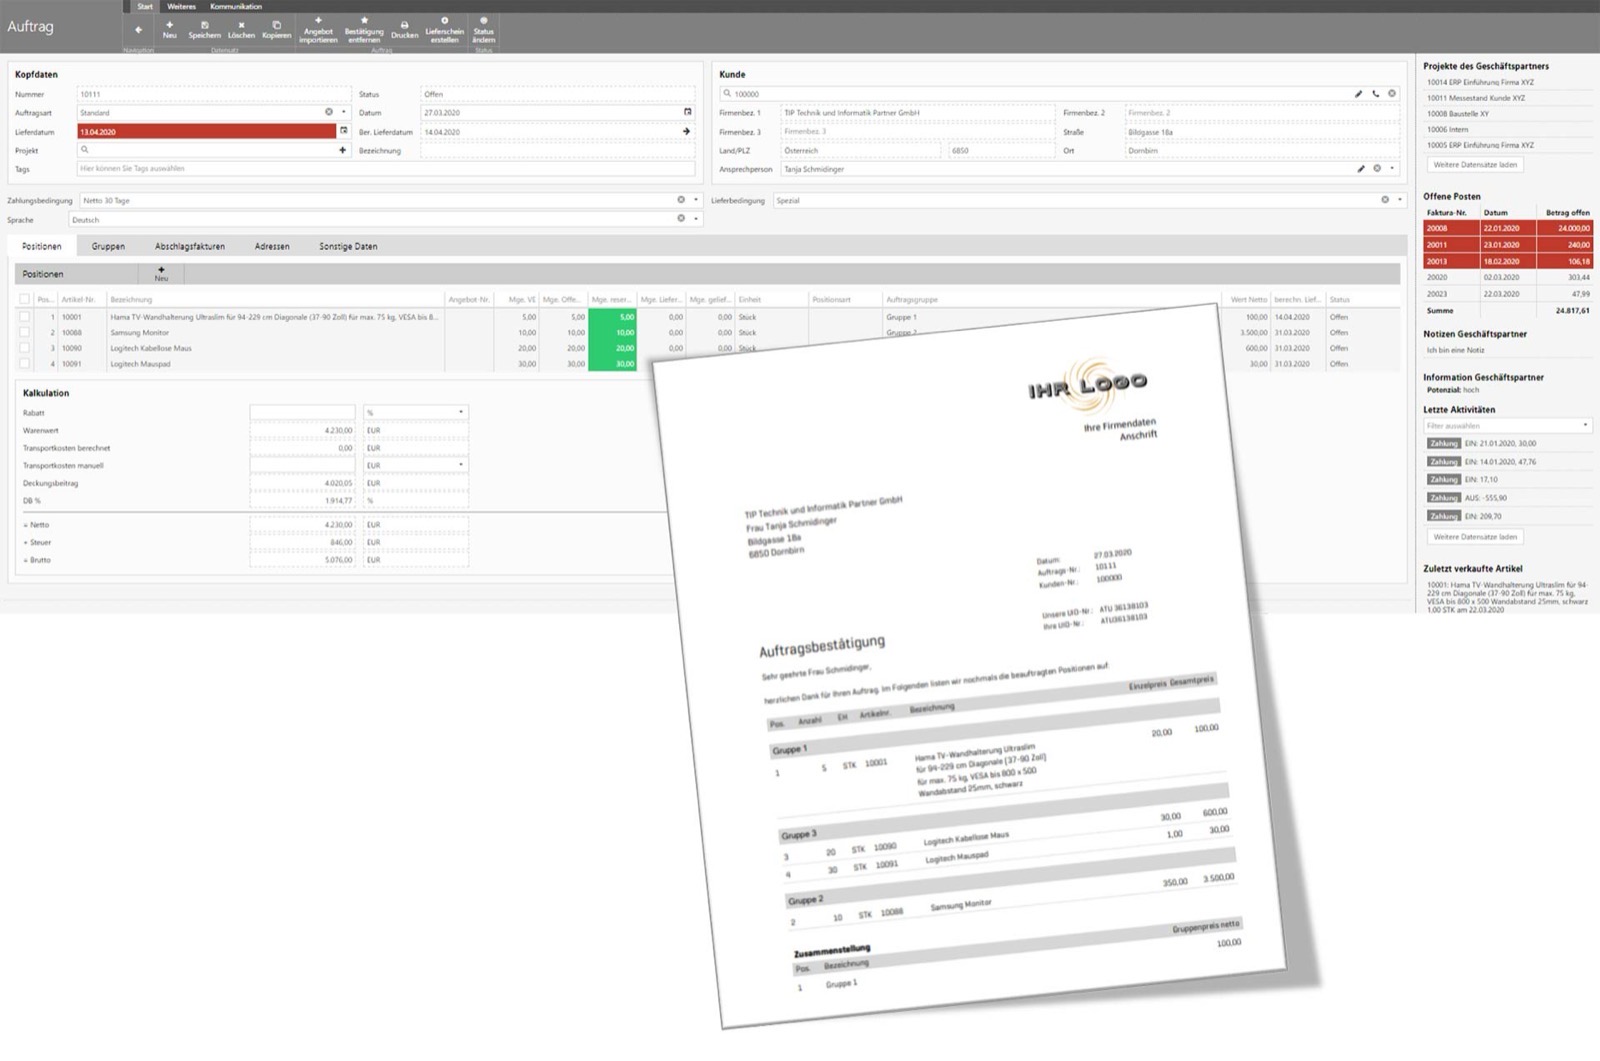
Task: Print the order with Drucken
Action: (x=404, y=29)
